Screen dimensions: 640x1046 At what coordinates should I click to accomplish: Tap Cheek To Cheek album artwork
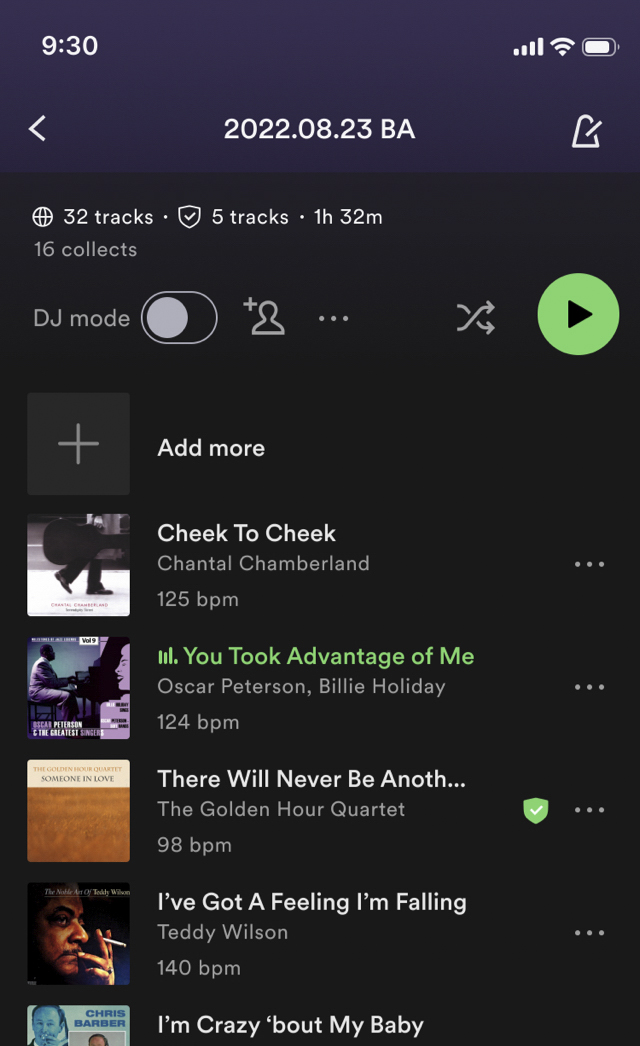79,565
